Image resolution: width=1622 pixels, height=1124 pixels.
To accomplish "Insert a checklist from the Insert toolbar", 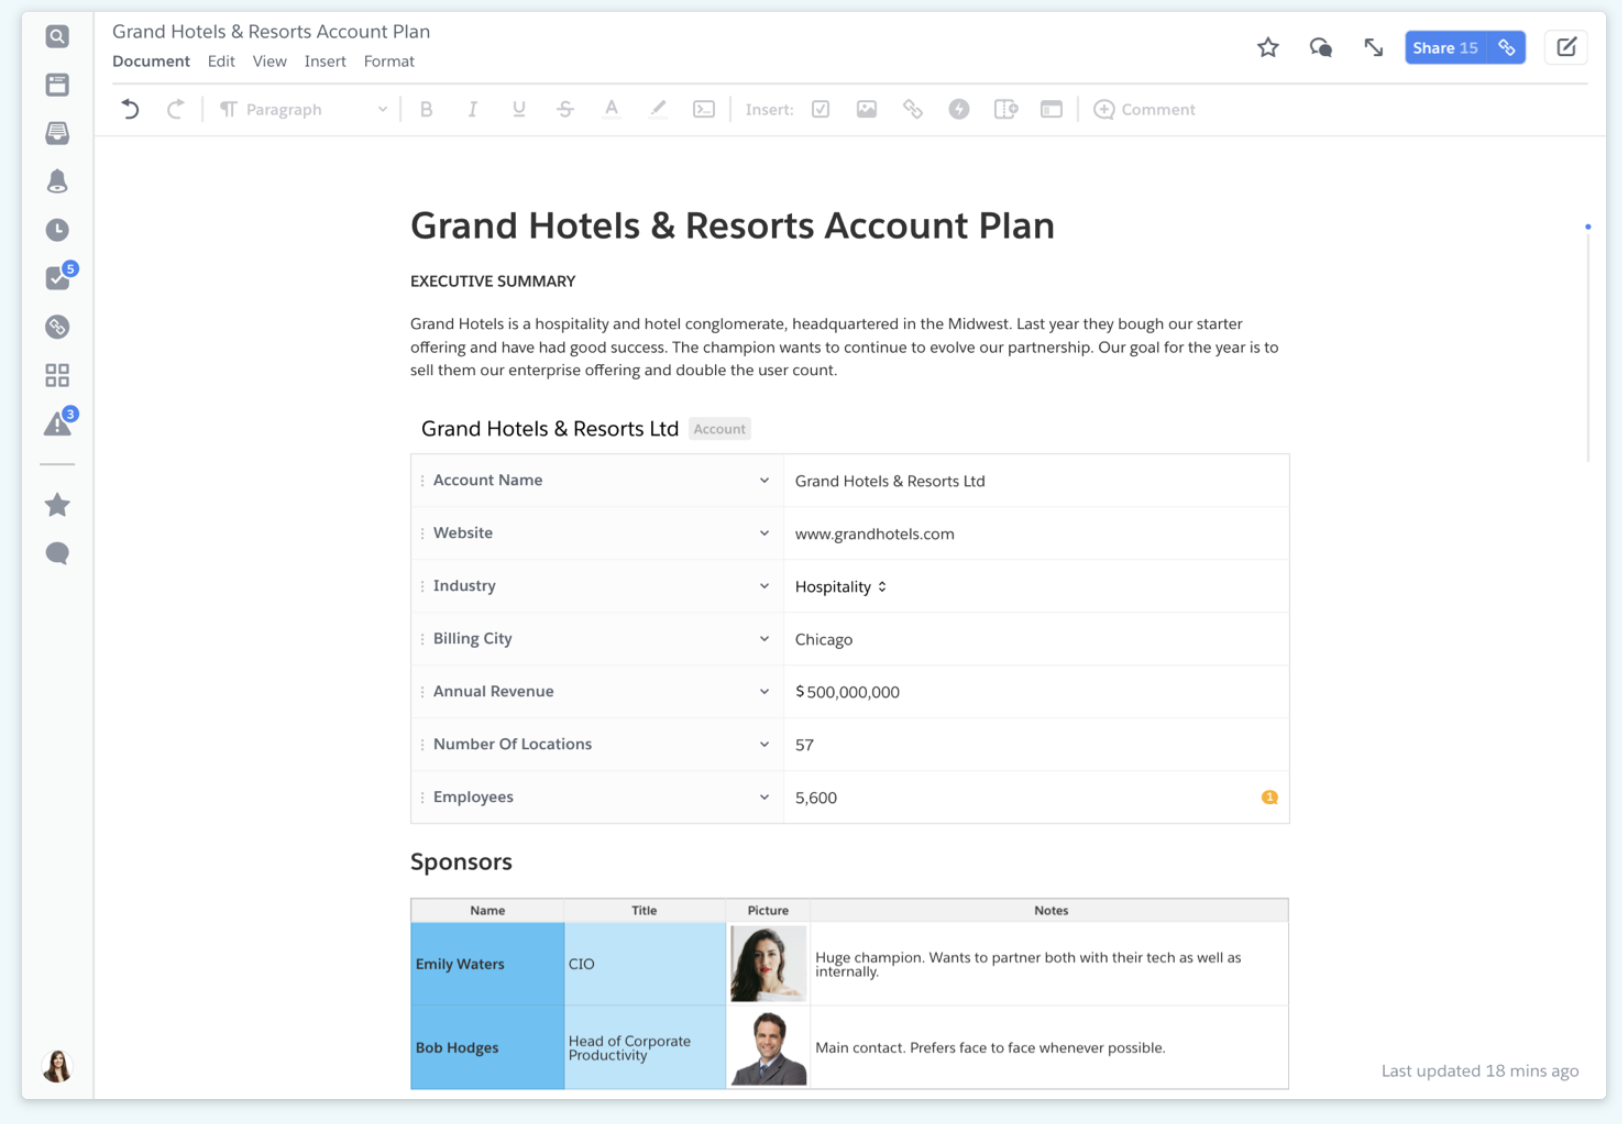I will click(x=820, y=109).
